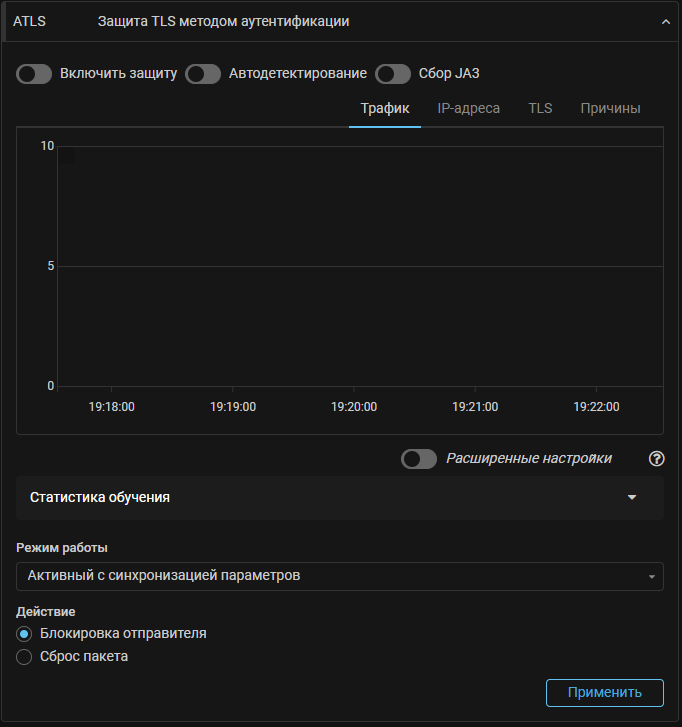Viewport: 682px width, 727px height.
Task: Select the Блокировка отправителя radio option
Action: (25, 633)
